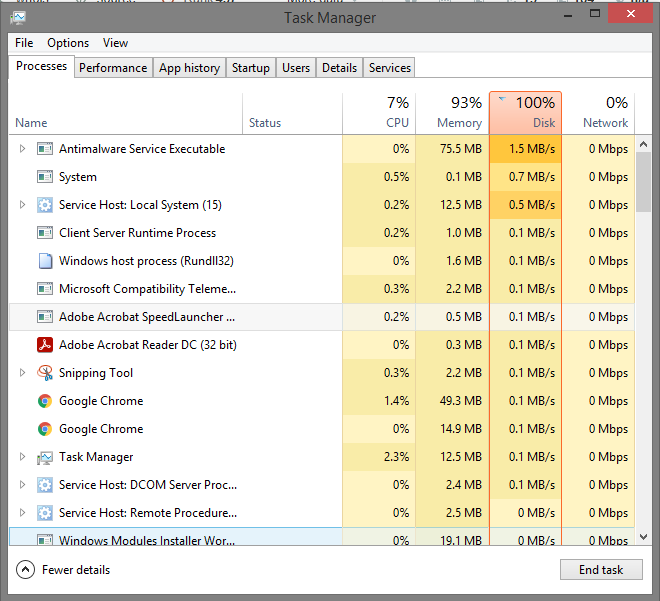Switch to the Performance tab
This screenshot has width=660, height=601.
click(113, 68)
